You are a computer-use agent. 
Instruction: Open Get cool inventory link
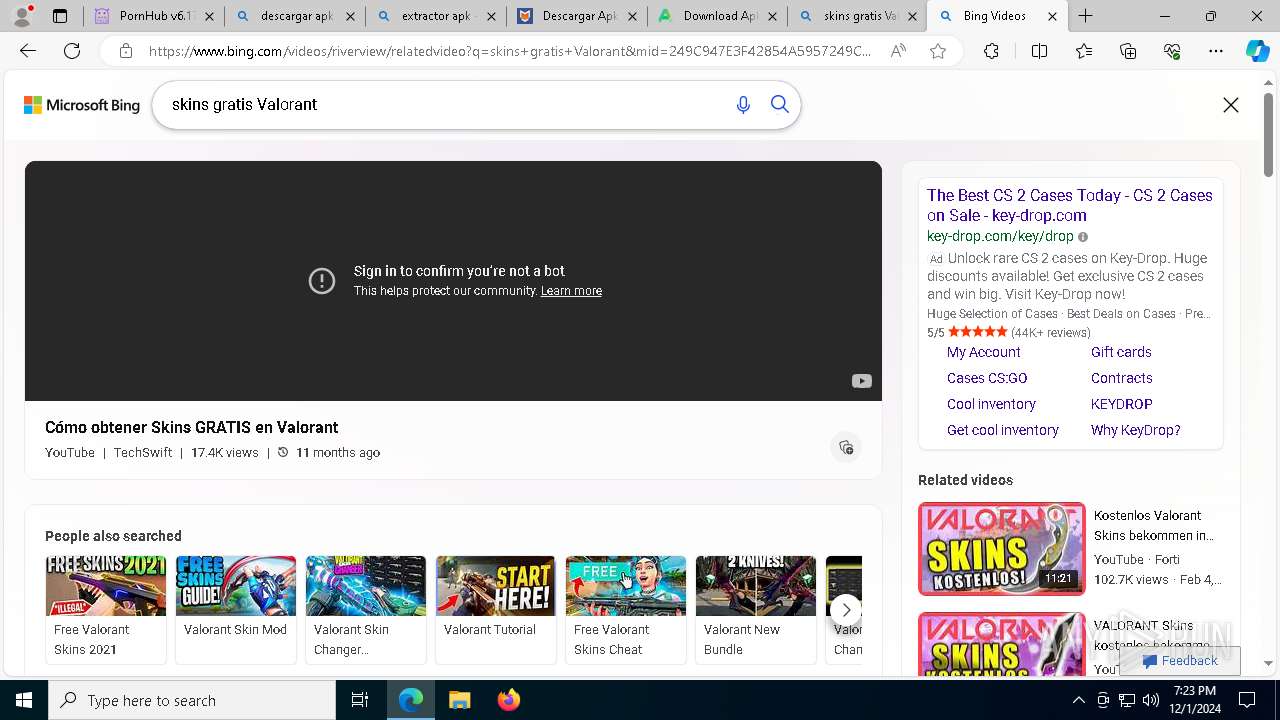[1002, 430]
